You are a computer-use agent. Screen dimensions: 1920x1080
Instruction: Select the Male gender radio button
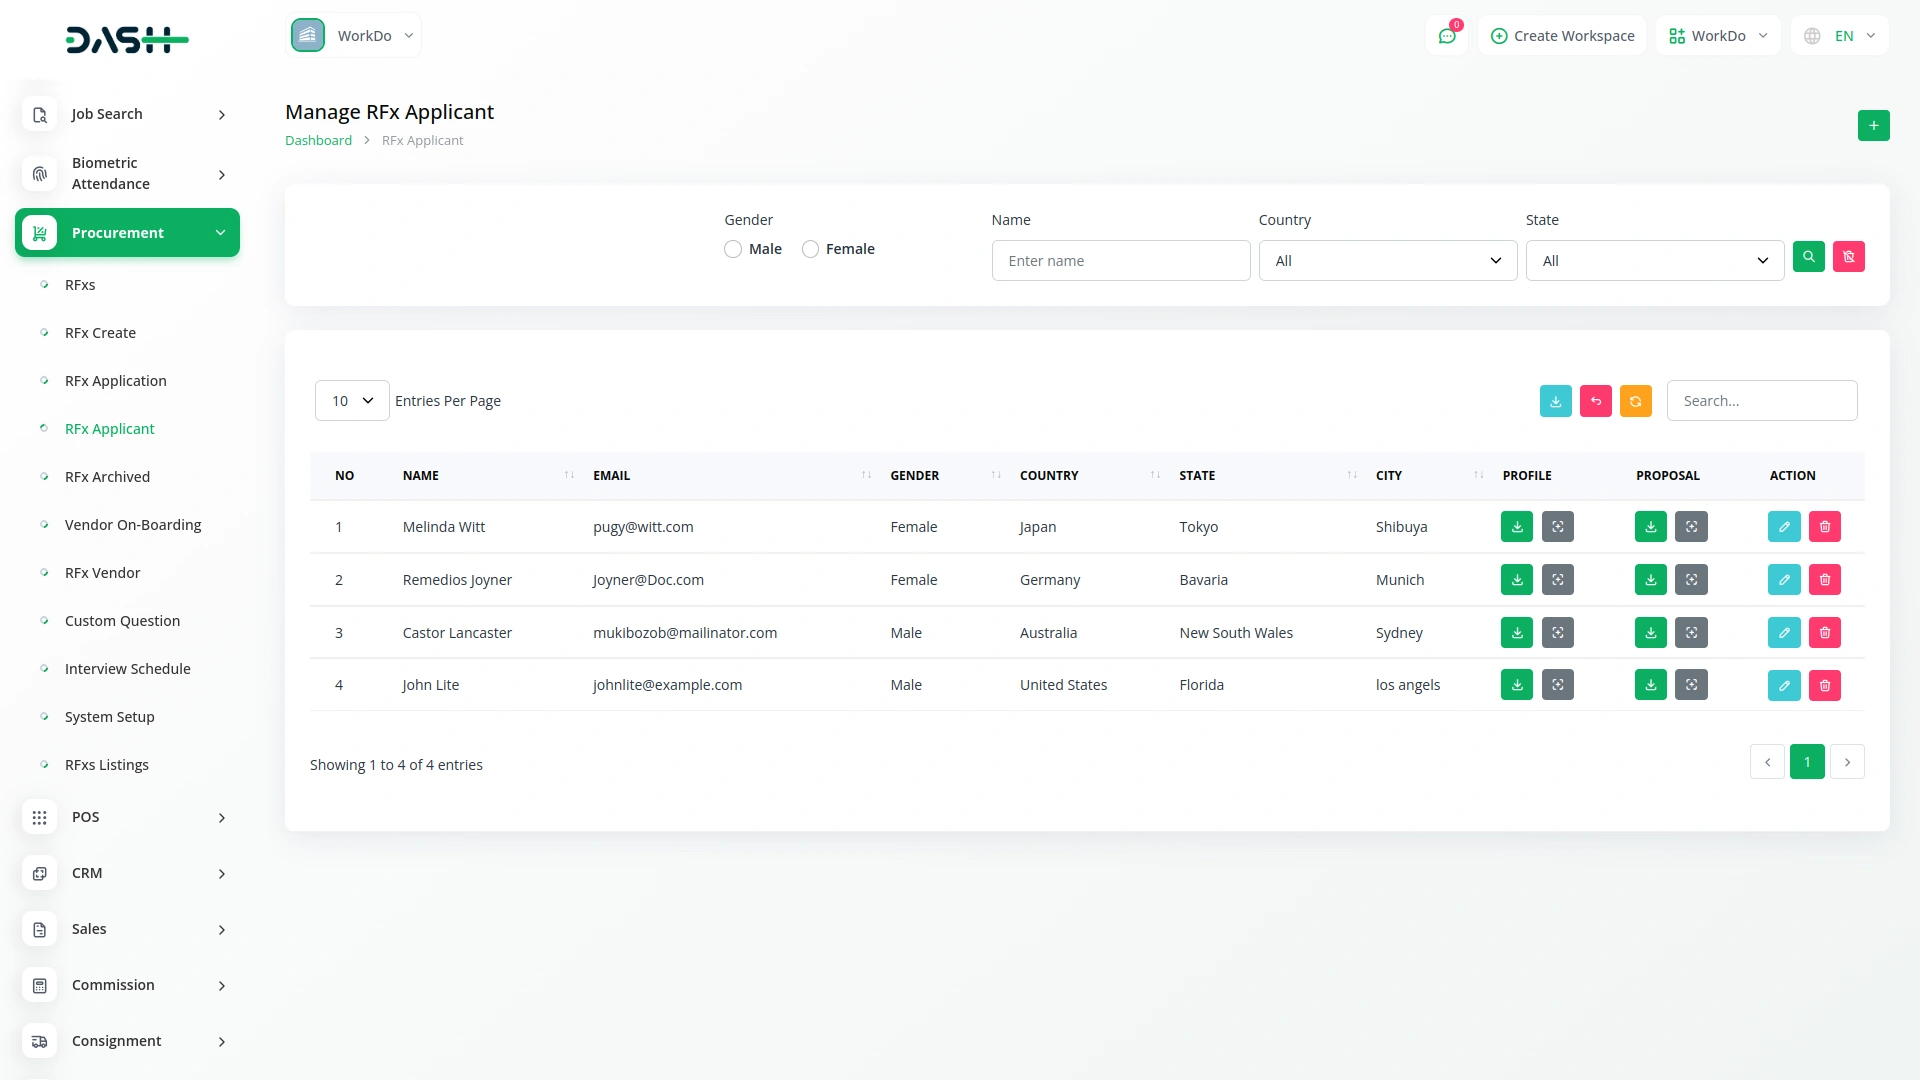[x=733, y=249]
